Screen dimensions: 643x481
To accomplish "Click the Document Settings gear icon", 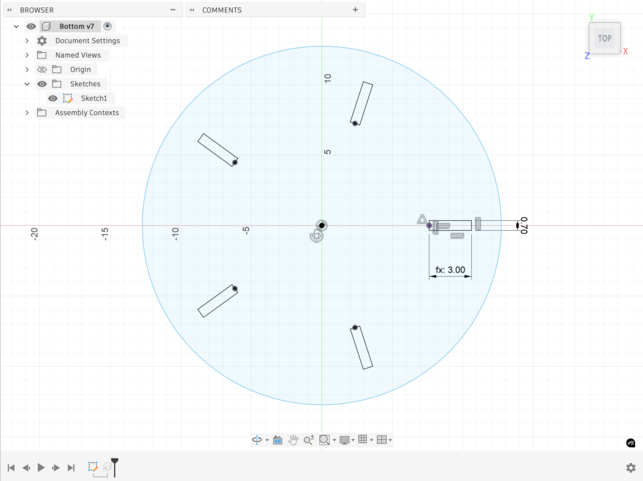I will point(42,41).
